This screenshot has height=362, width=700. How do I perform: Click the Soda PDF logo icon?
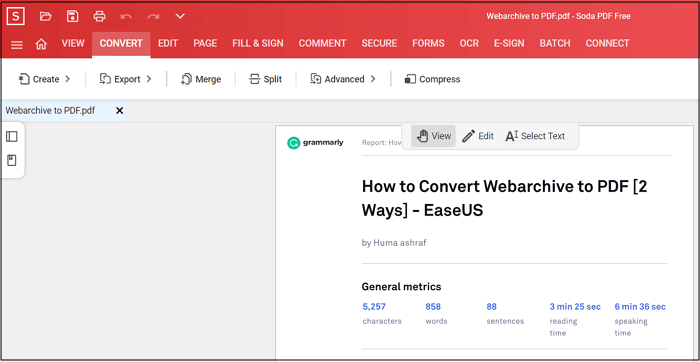(16, 17)
